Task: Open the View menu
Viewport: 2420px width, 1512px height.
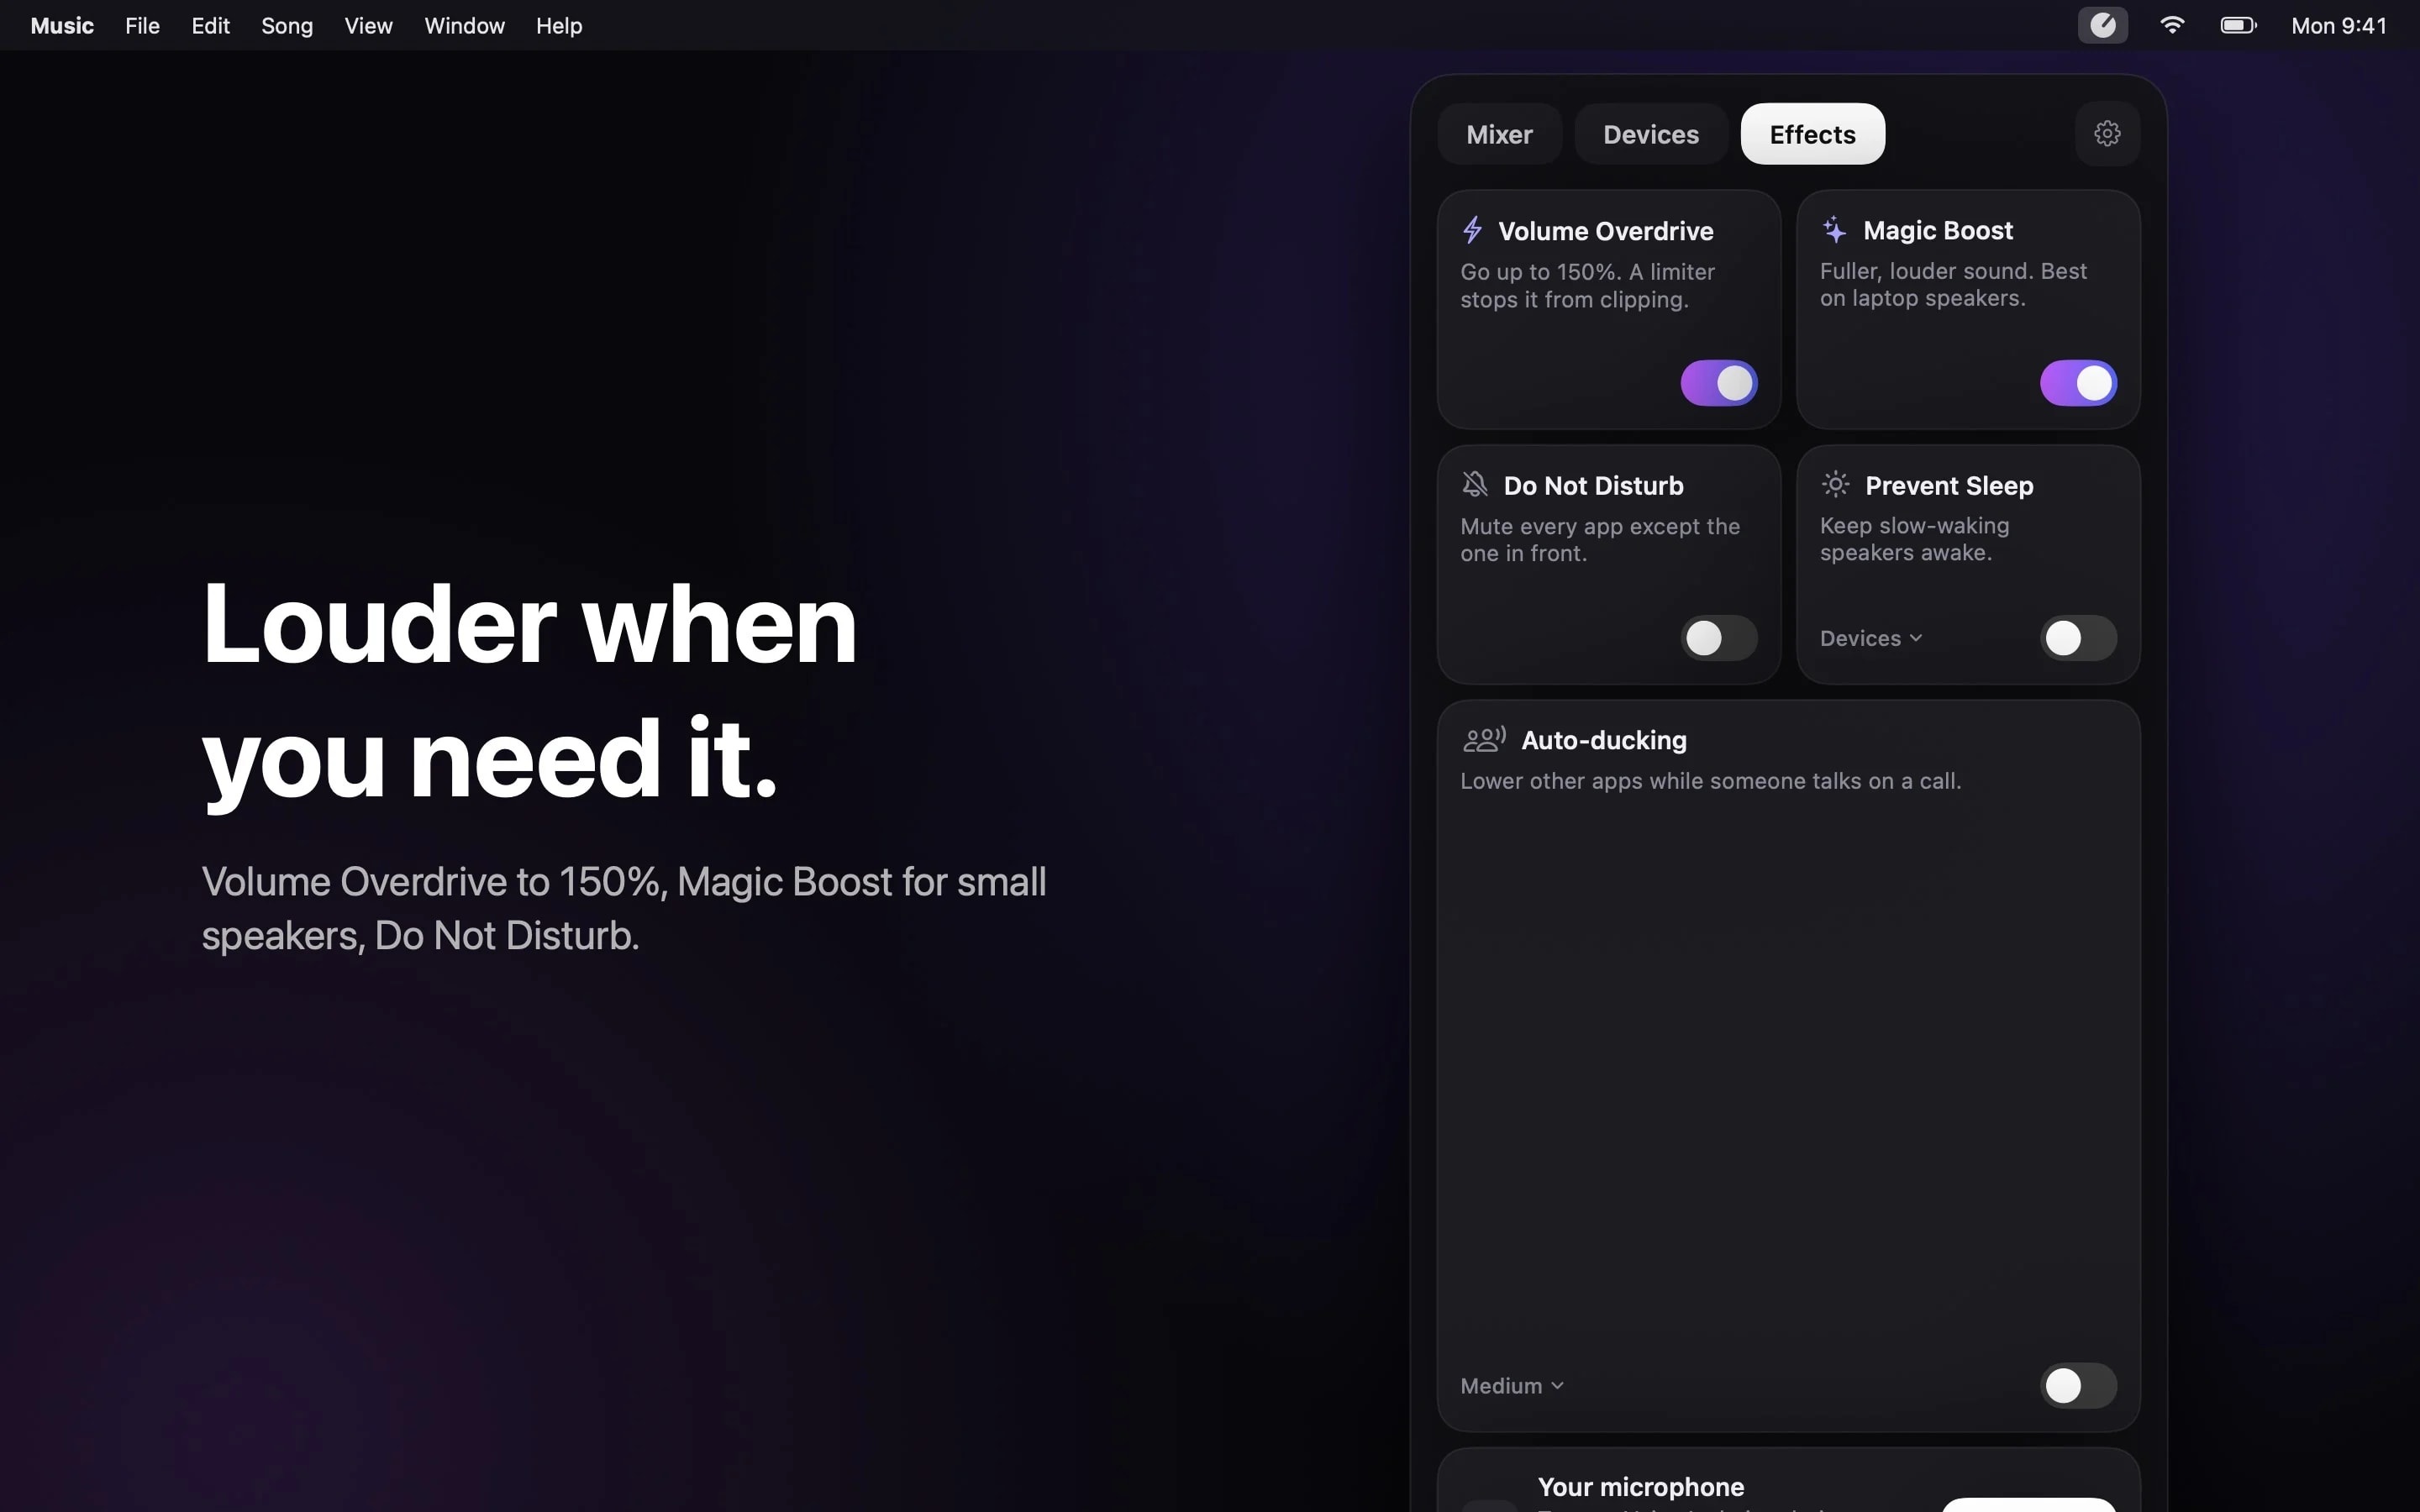Action: coord(368,26)
